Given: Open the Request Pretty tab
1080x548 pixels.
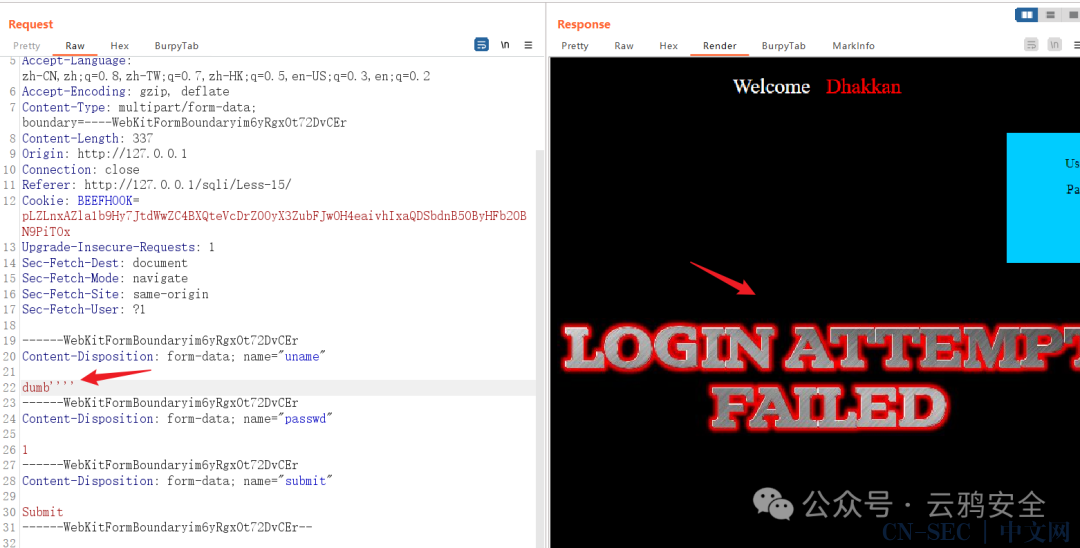Looking at the screenshot, I should pyautogui.click(x=27, y=46).
